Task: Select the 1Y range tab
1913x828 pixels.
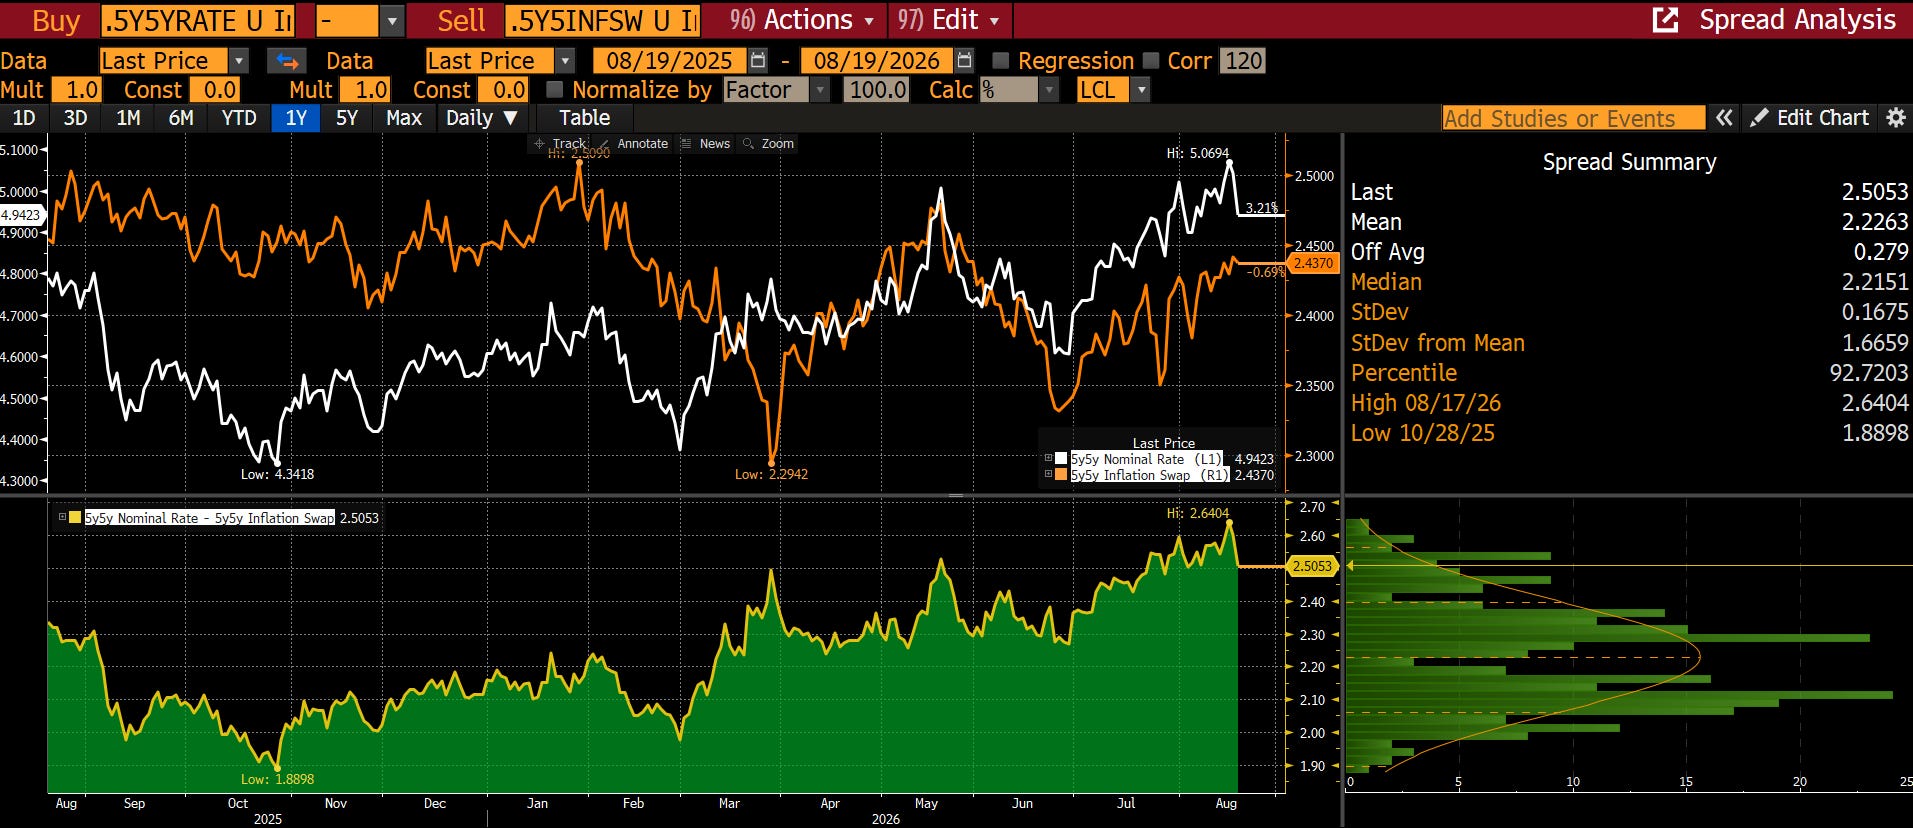Action: click(x=296, y=118)
